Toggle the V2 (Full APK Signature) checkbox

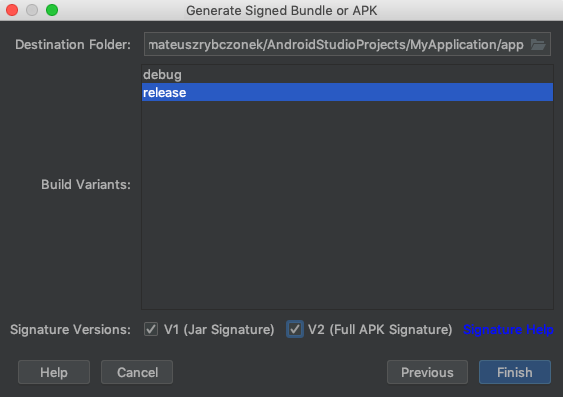[295, 329]
